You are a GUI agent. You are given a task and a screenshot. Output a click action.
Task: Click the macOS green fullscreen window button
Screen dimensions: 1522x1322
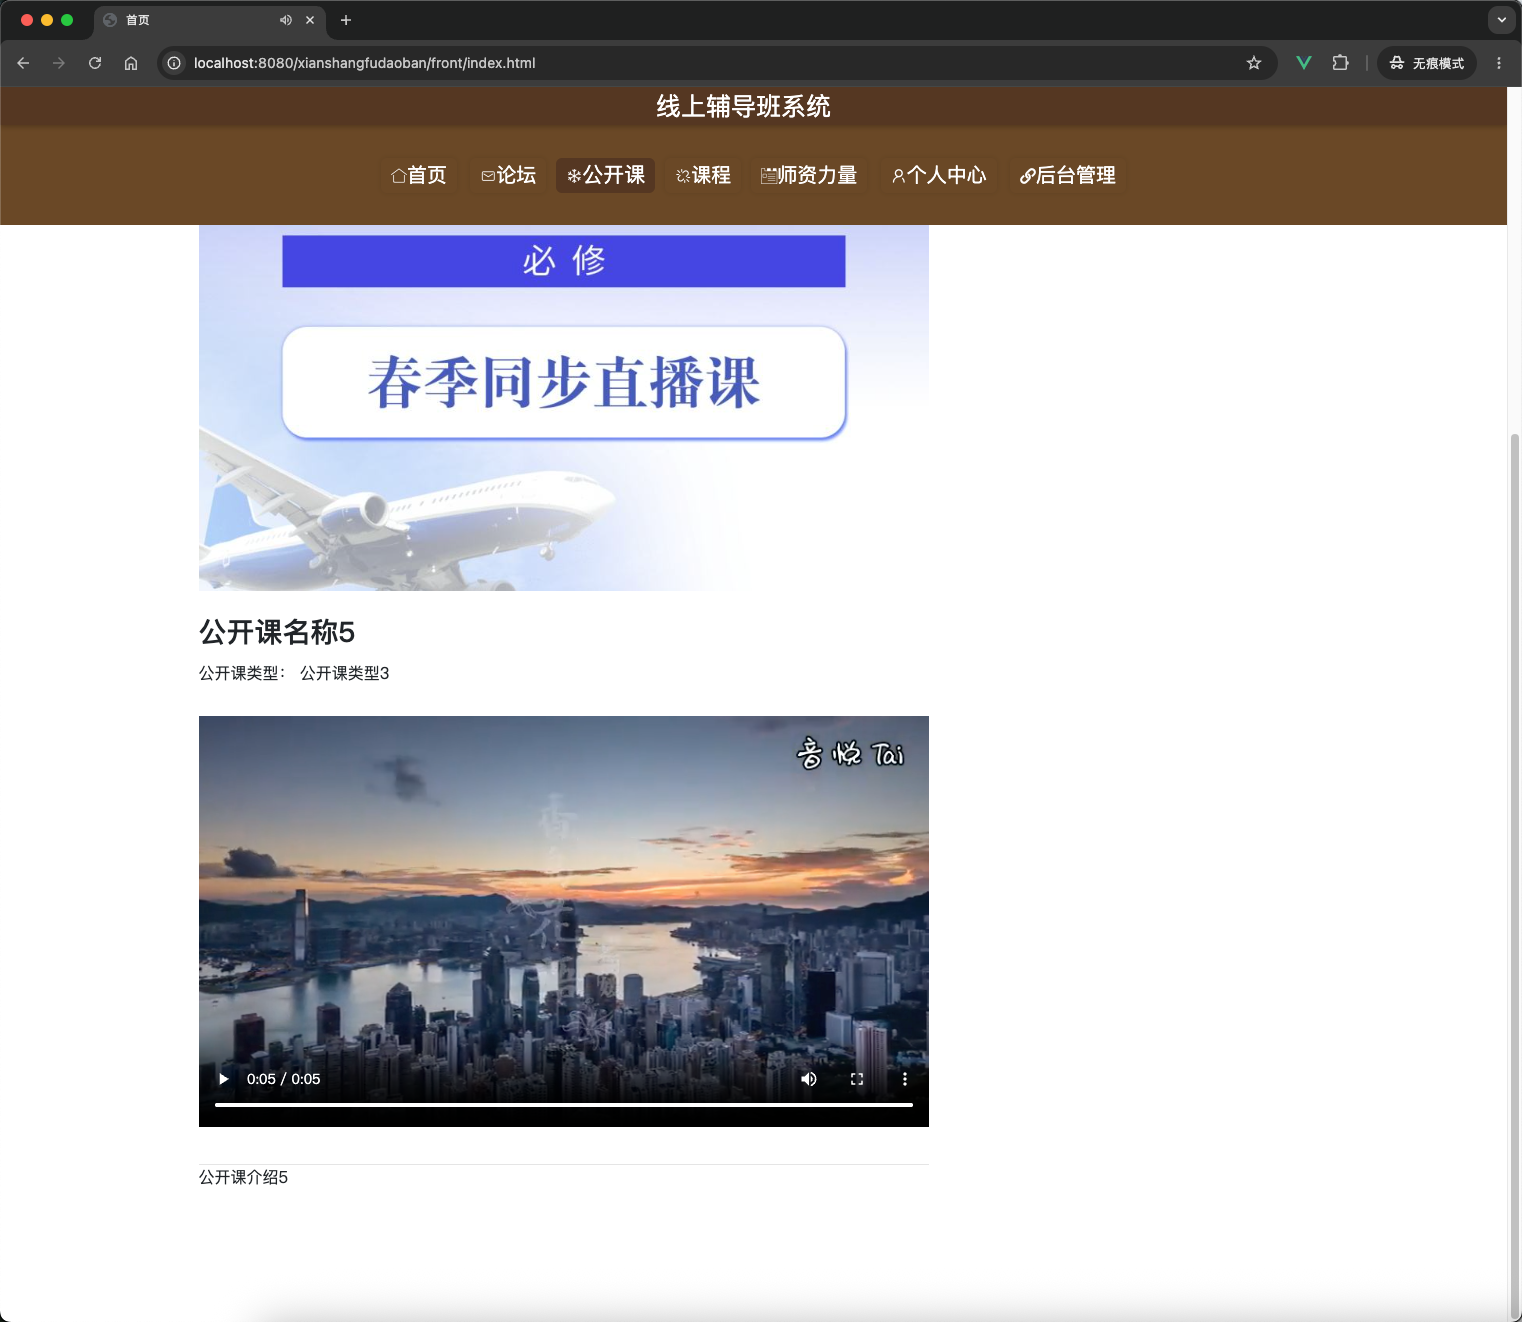coord(67,20)
